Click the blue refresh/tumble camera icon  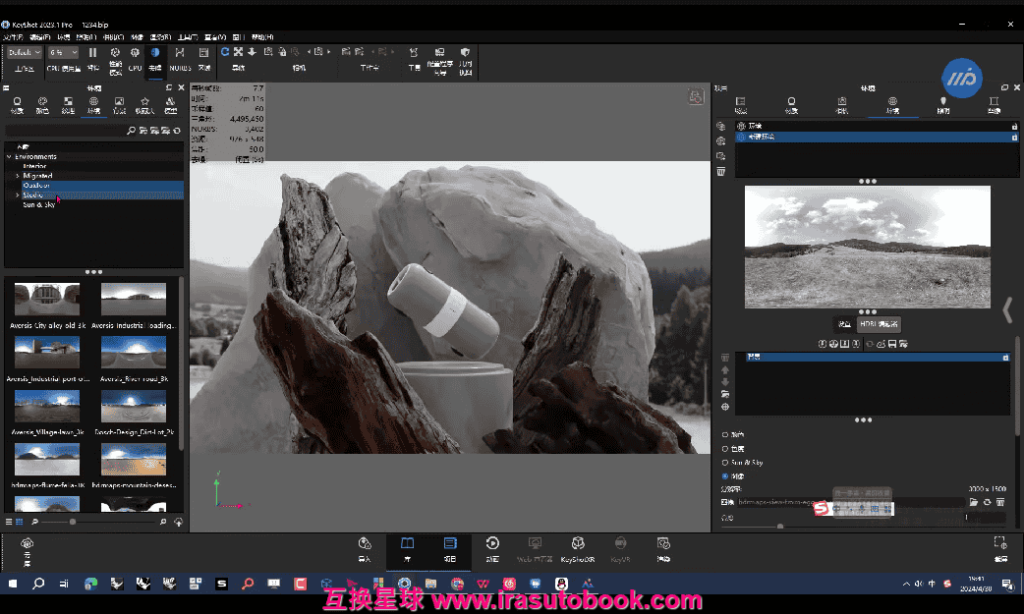tap(225, 52)
